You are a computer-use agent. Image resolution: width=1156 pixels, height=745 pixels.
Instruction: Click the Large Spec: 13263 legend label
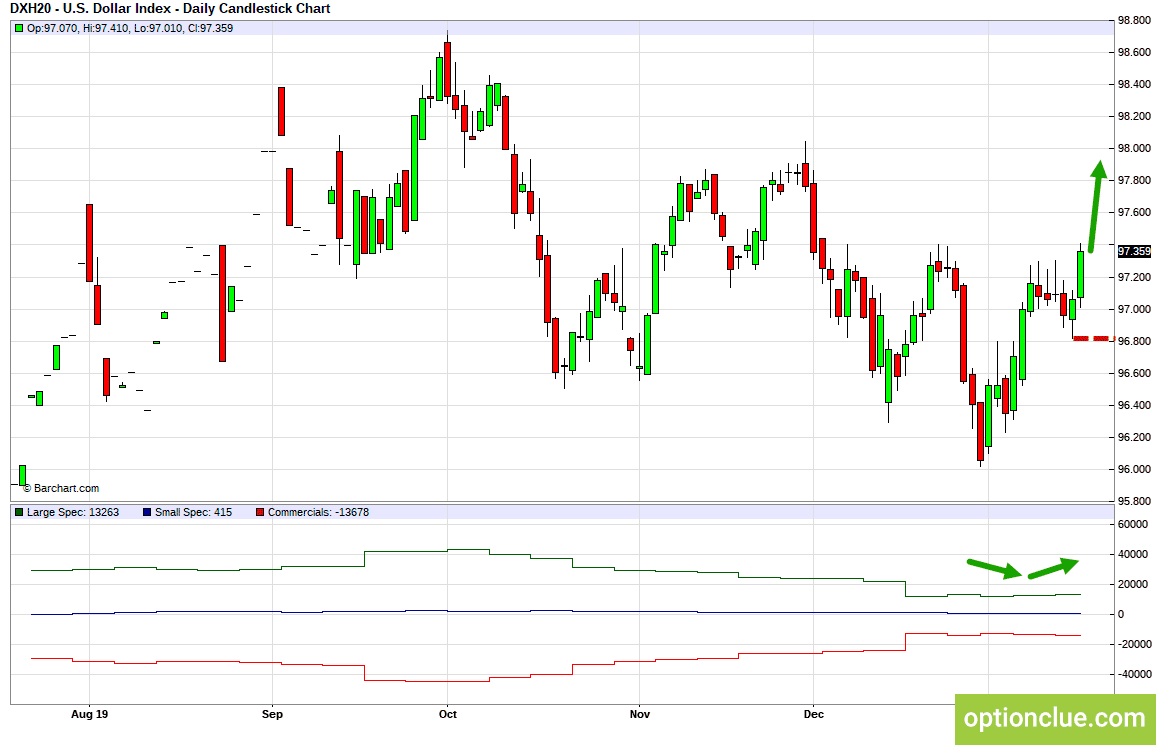(x=73, y=512)
